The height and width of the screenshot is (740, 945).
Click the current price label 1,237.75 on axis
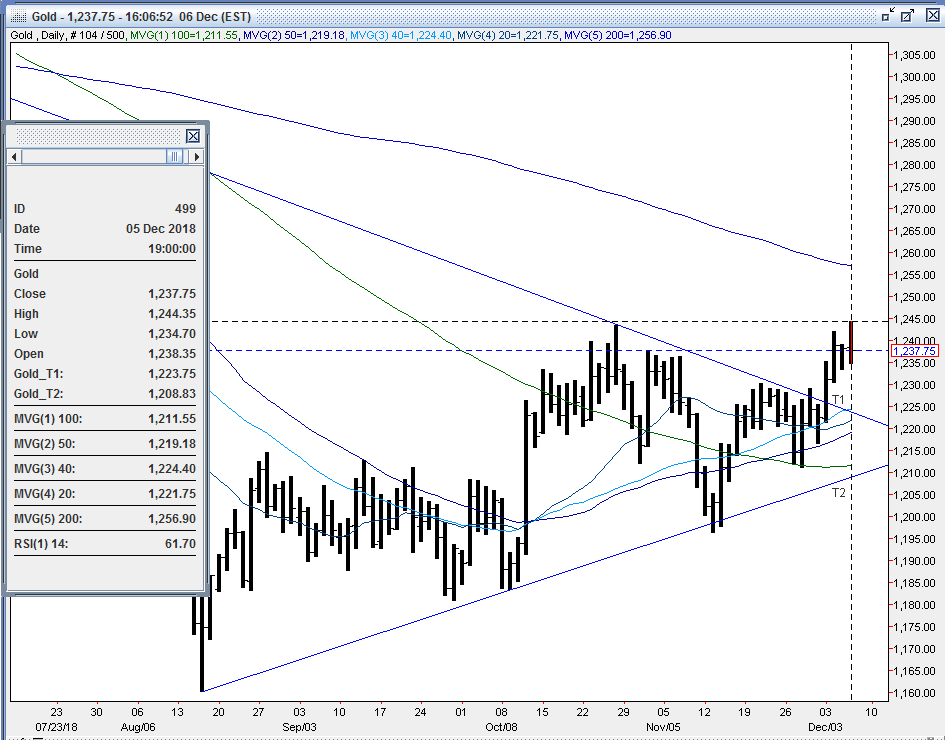click(x=914, y=351)
